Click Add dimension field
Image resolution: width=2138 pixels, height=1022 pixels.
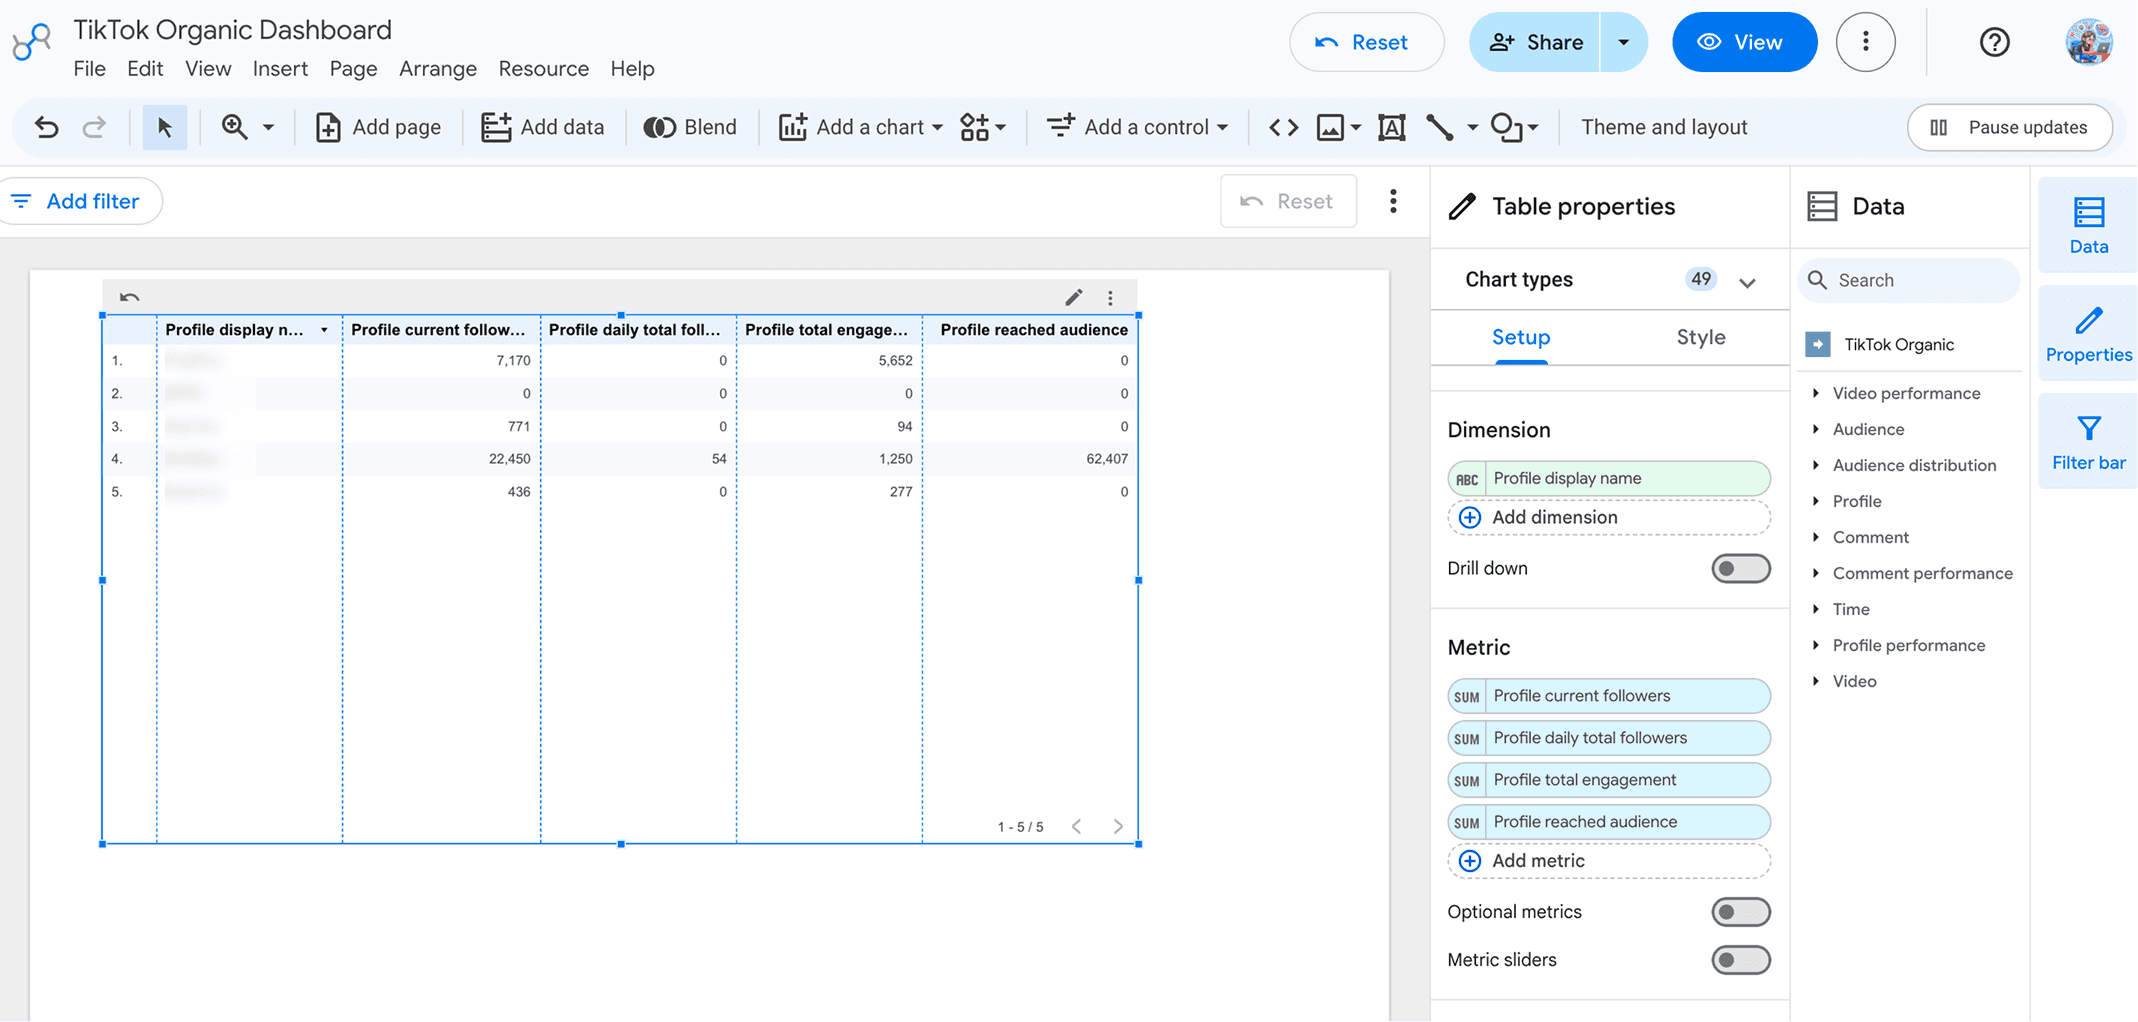(1609, 517)
